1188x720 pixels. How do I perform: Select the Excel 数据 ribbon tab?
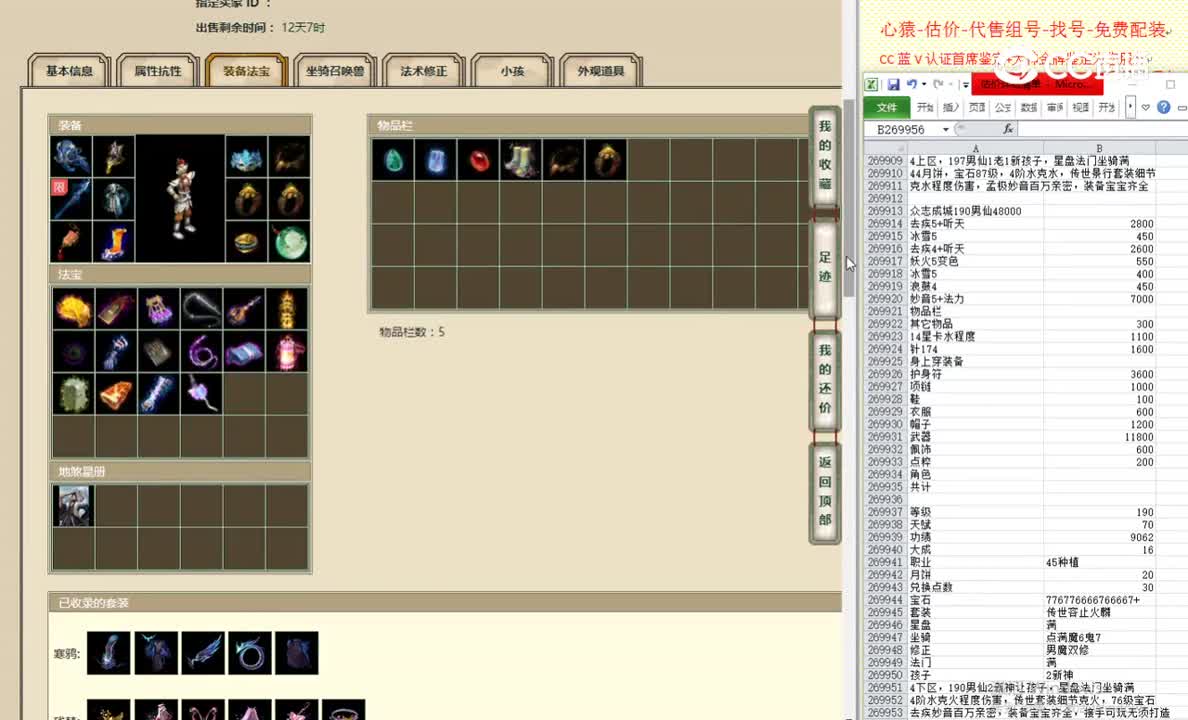point(1029,108)
